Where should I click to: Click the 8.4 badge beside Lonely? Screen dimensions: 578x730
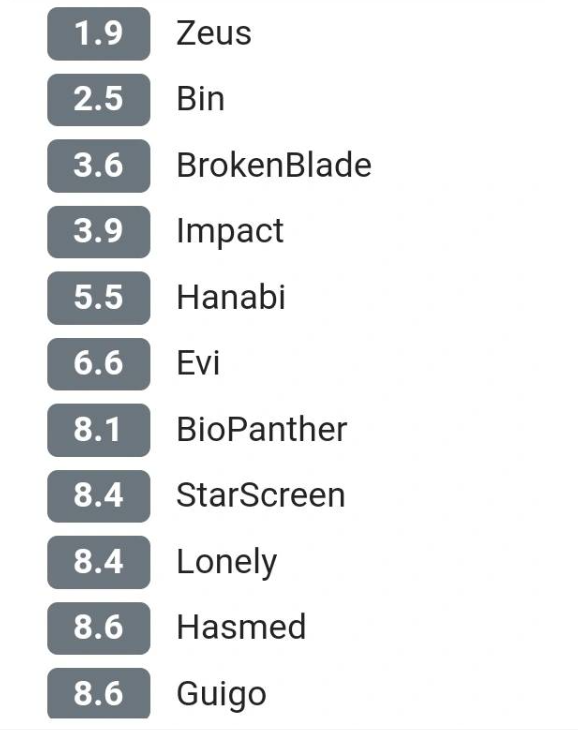tap(99, 562)
